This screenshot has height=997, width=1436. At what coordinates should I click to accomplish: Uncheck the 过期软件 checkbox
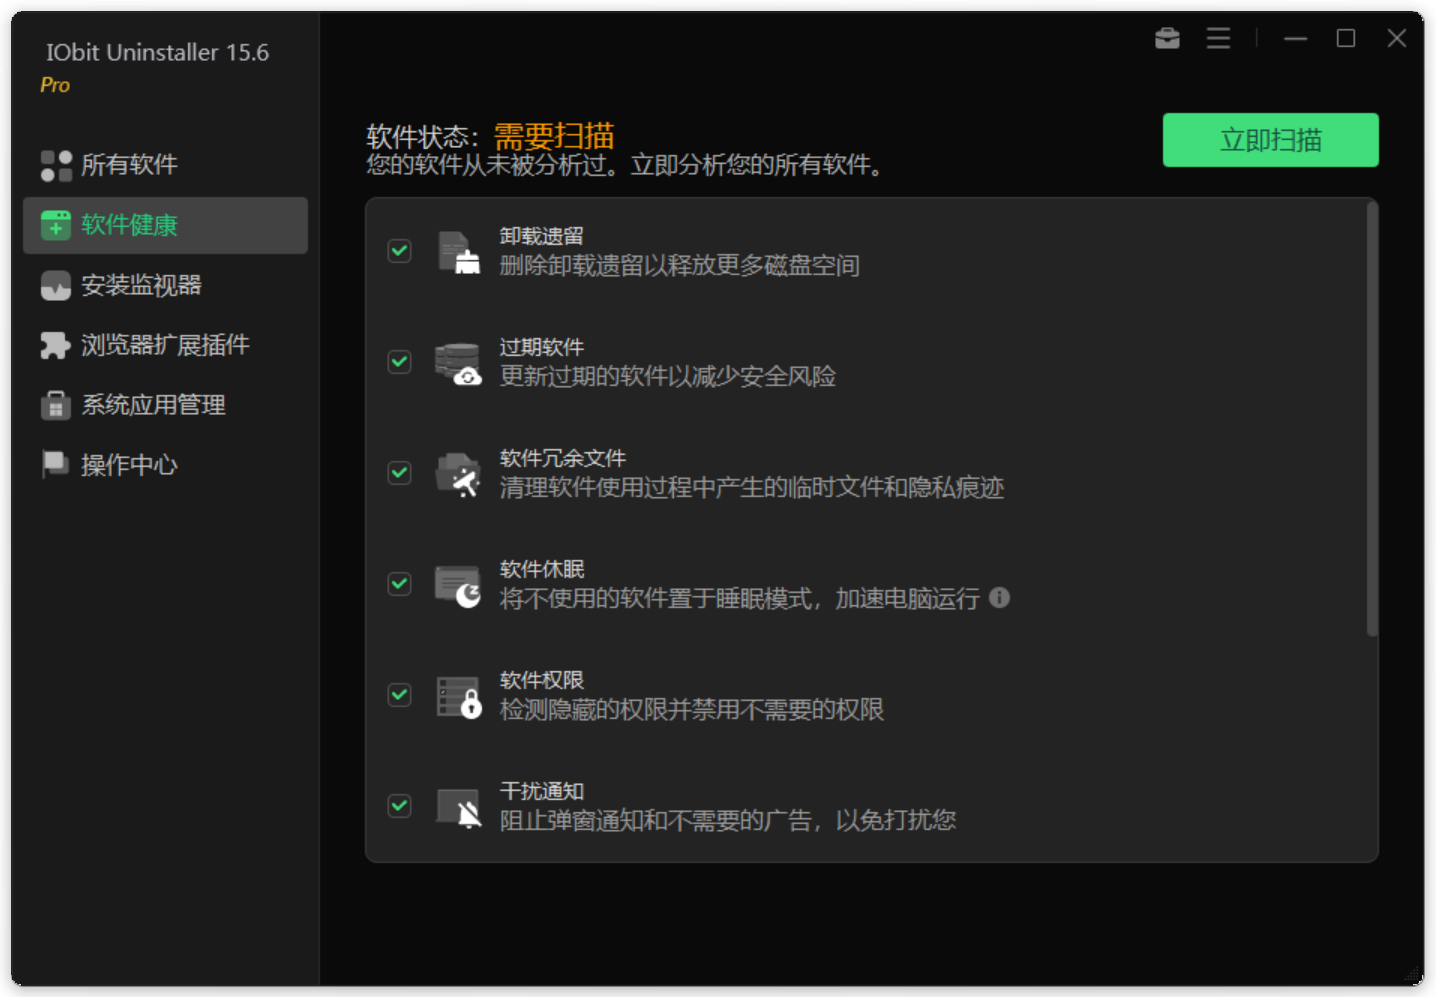[x=399, y=361]
